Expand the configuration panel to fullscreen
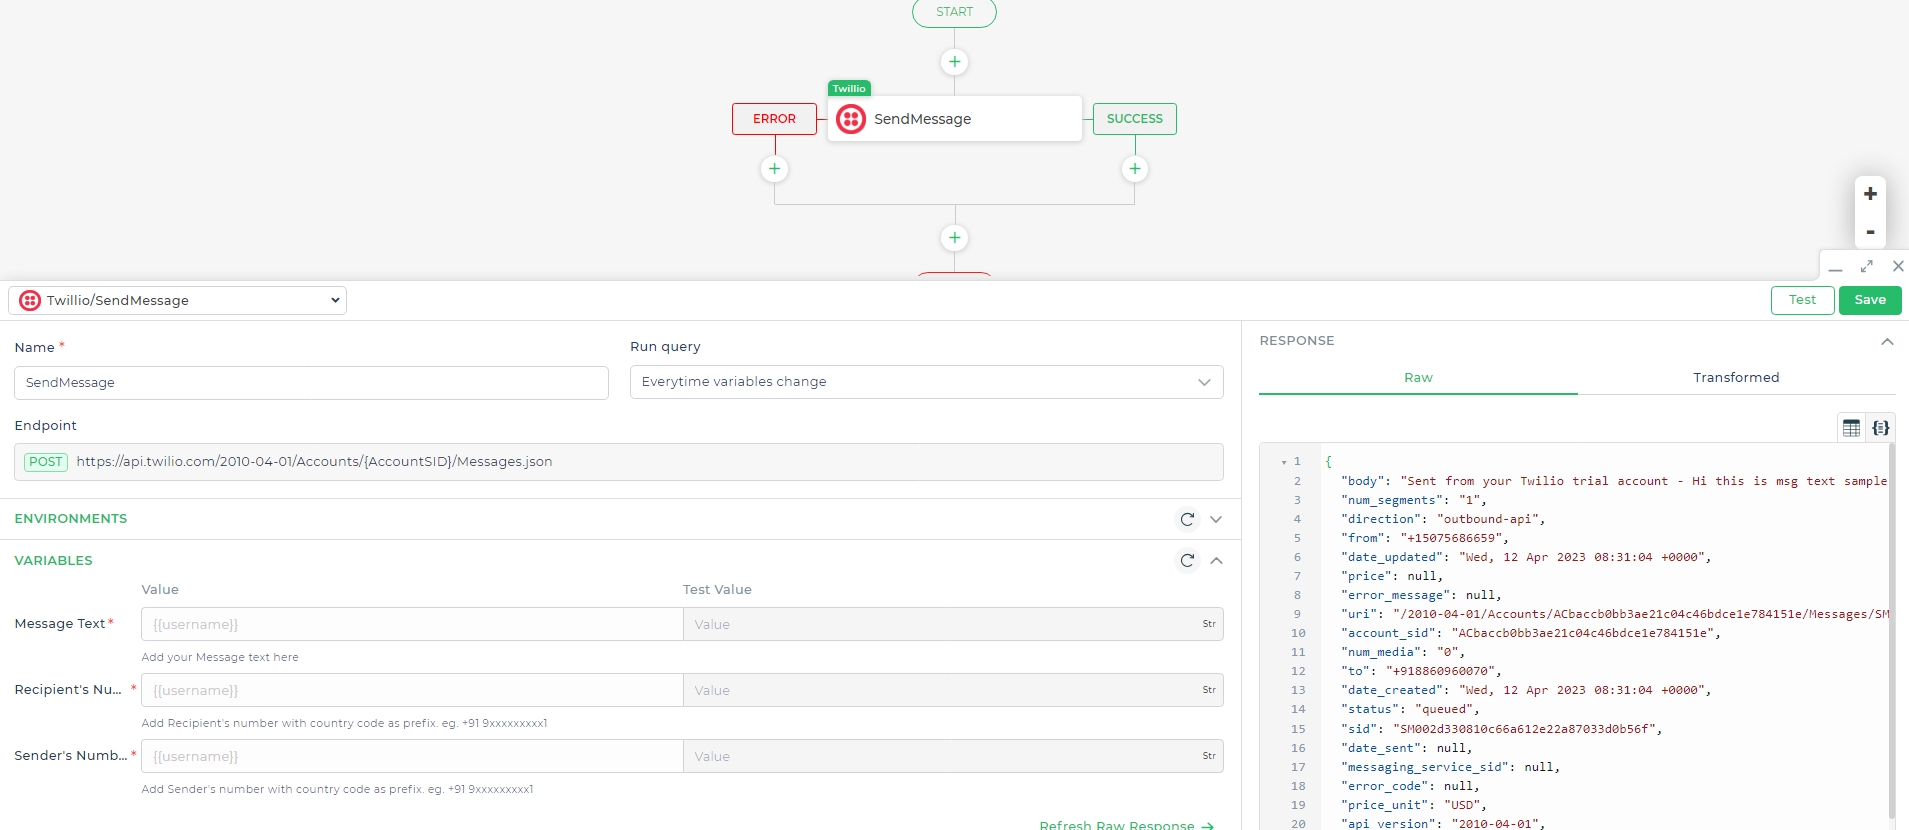 click(1866, 266)
